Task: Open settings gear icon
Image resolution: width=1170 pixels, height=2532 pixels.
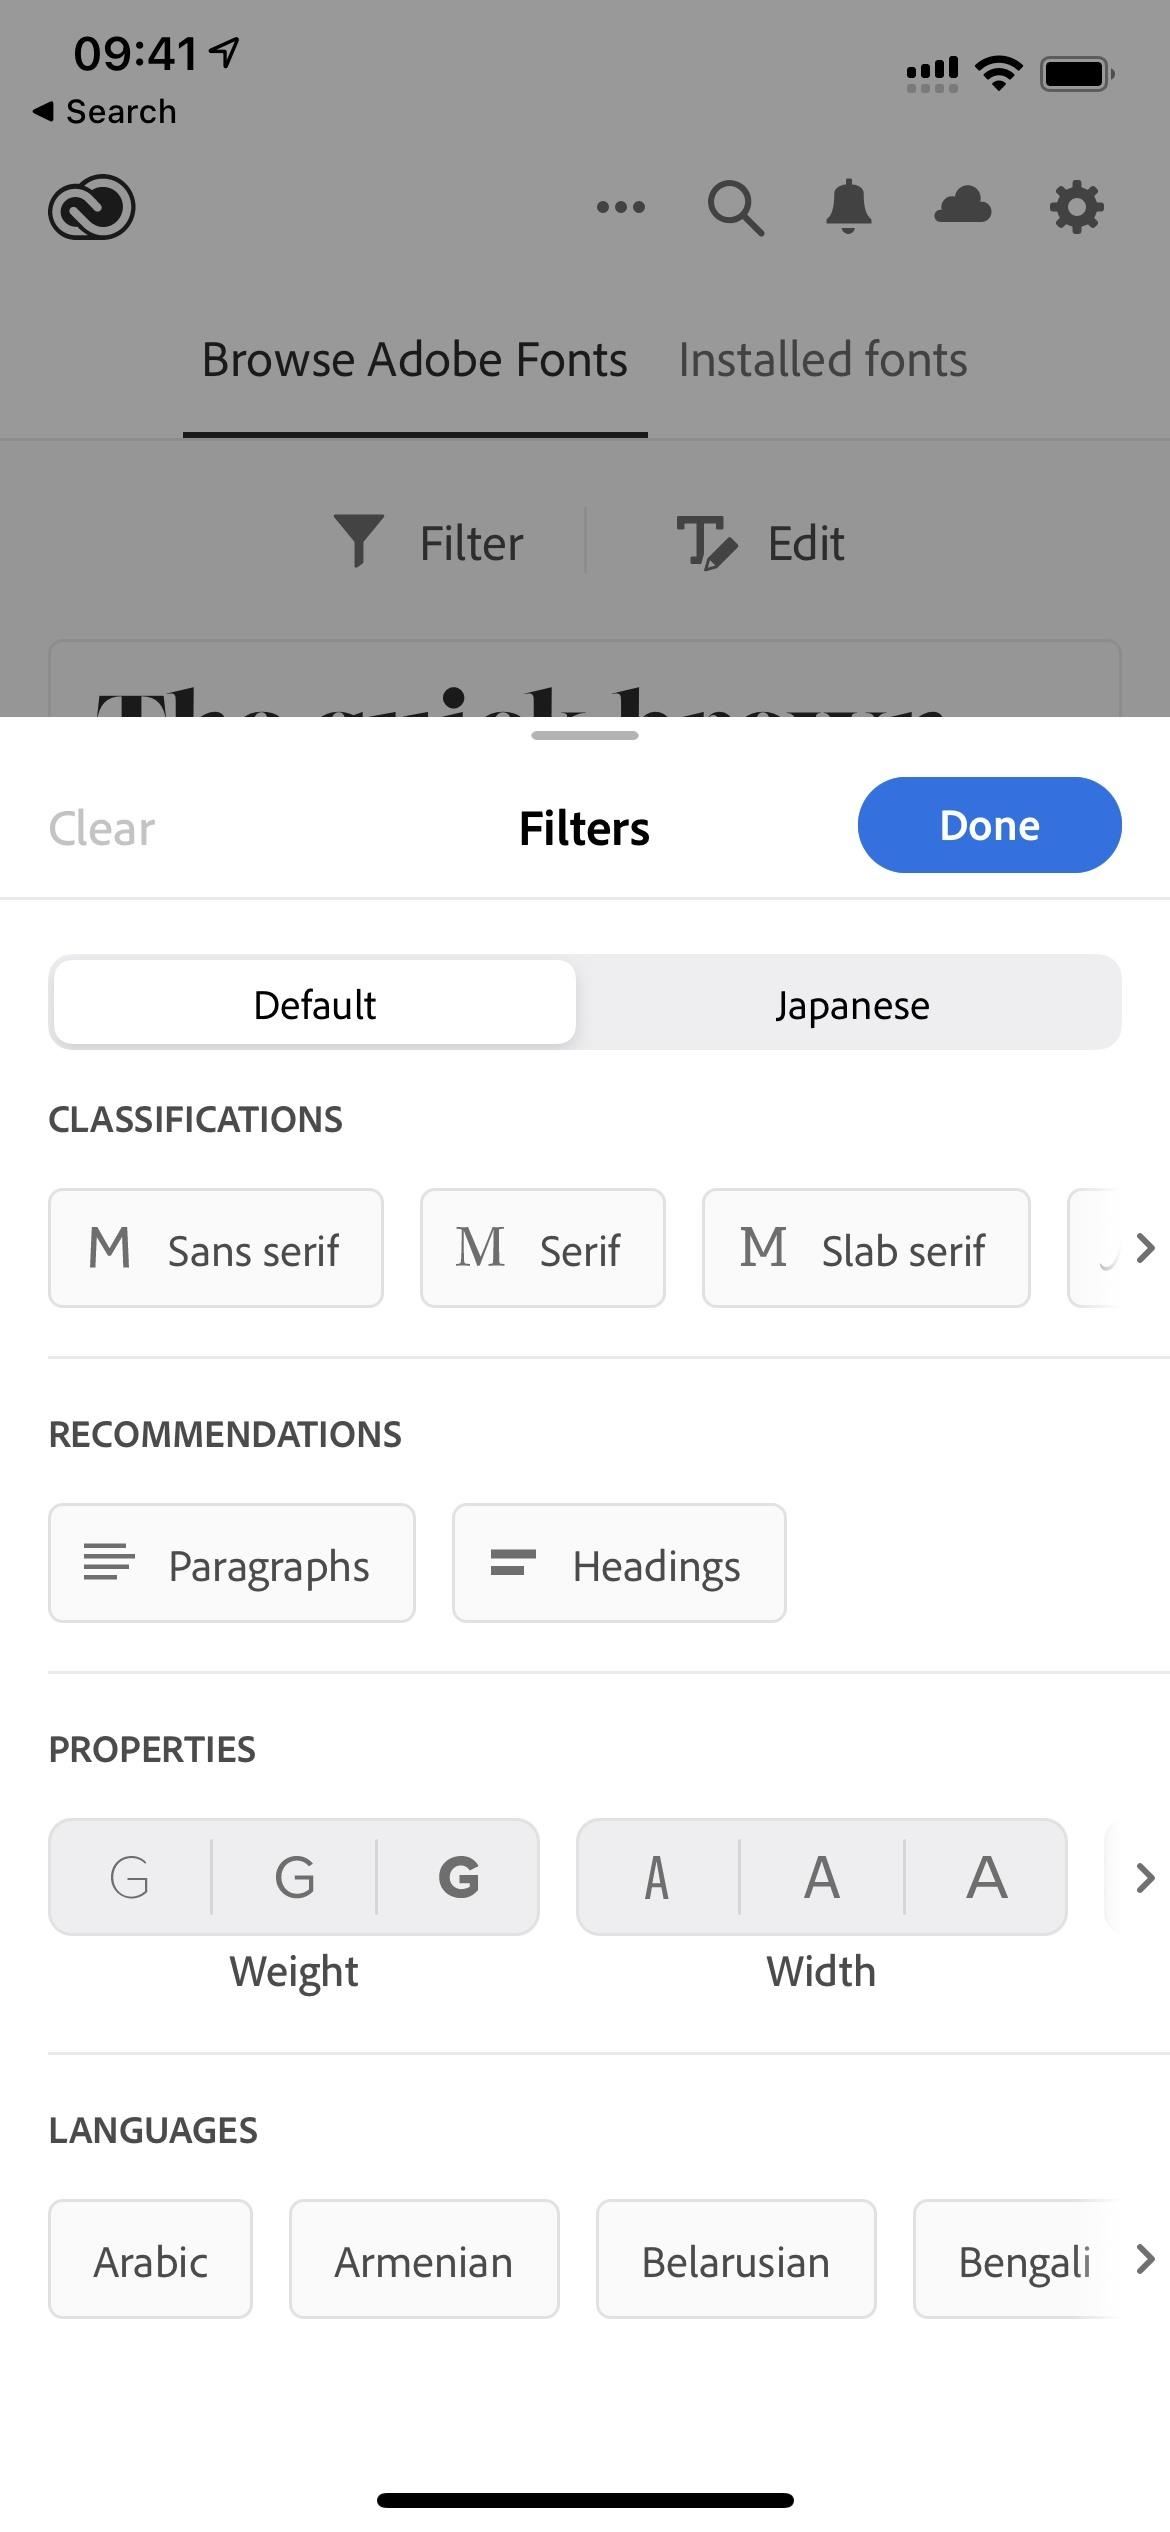Action: tap(1077, 208)
